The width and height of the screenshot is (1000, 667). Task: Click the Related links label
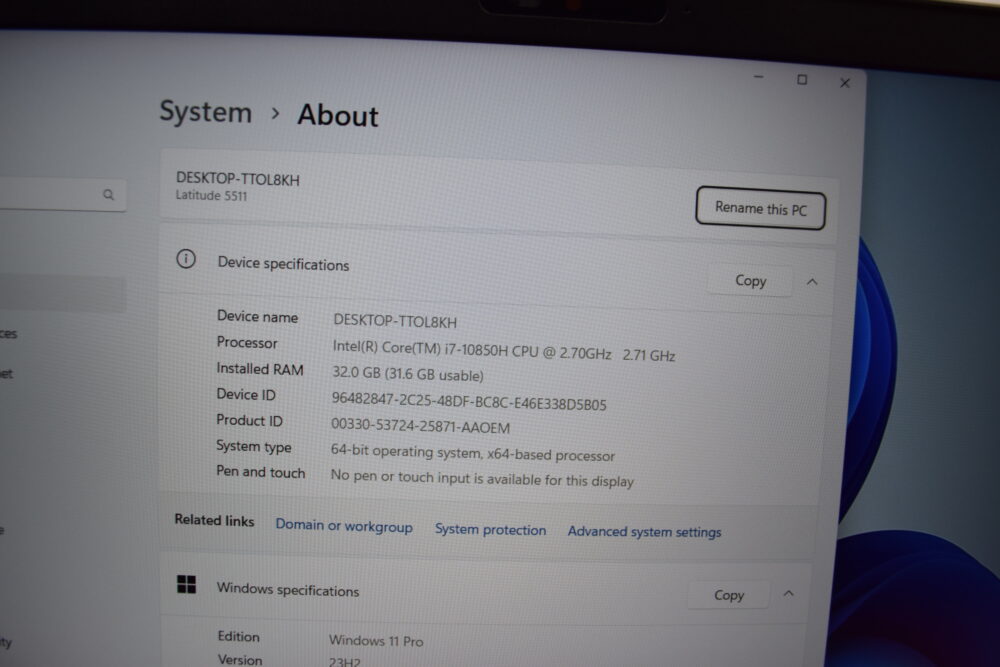click(x=214, y=520)
